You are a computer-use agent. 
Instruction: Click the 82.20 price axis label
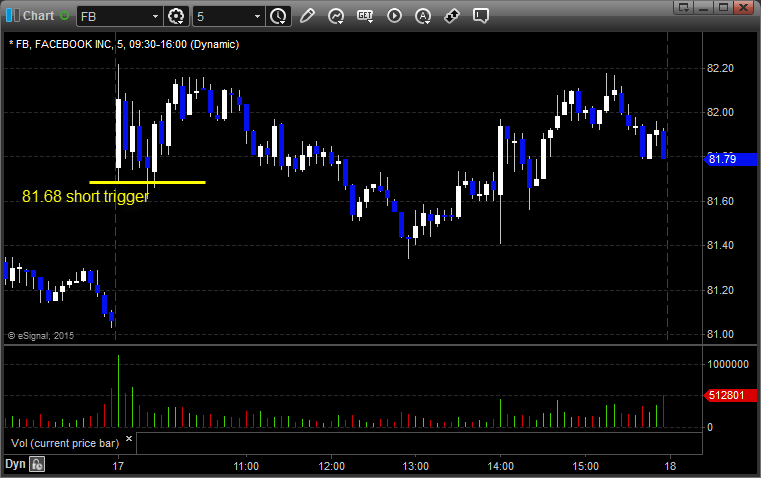(x=720, y=68)
